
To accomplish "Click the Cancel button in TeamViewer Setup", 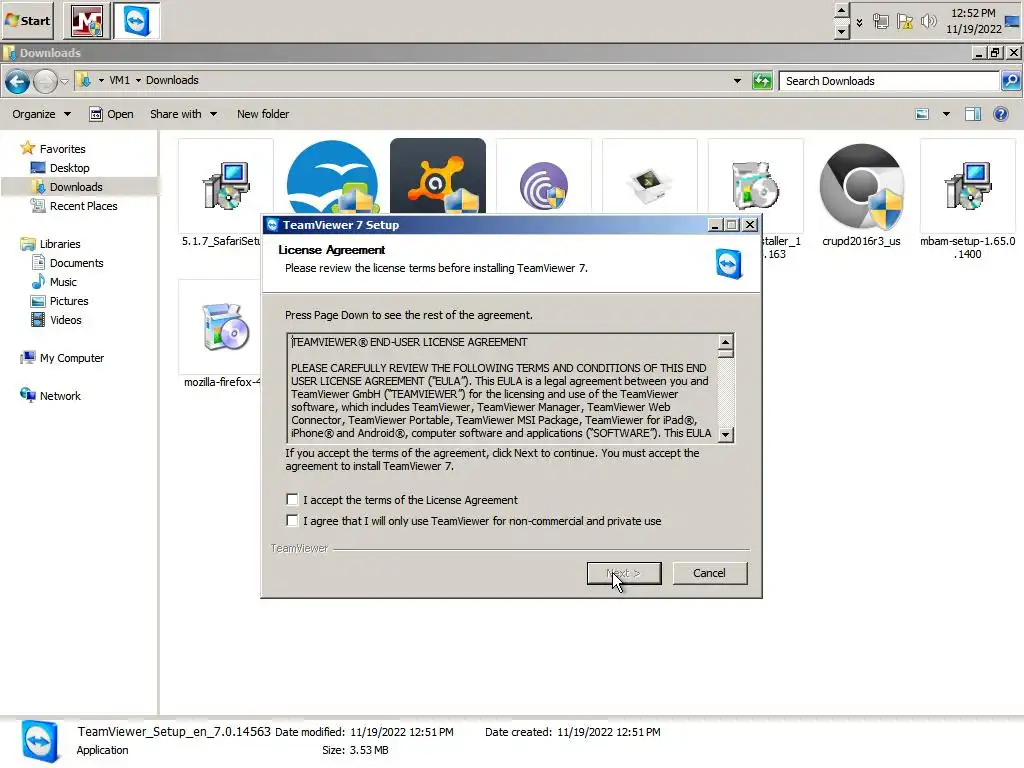I will [709, 573].
